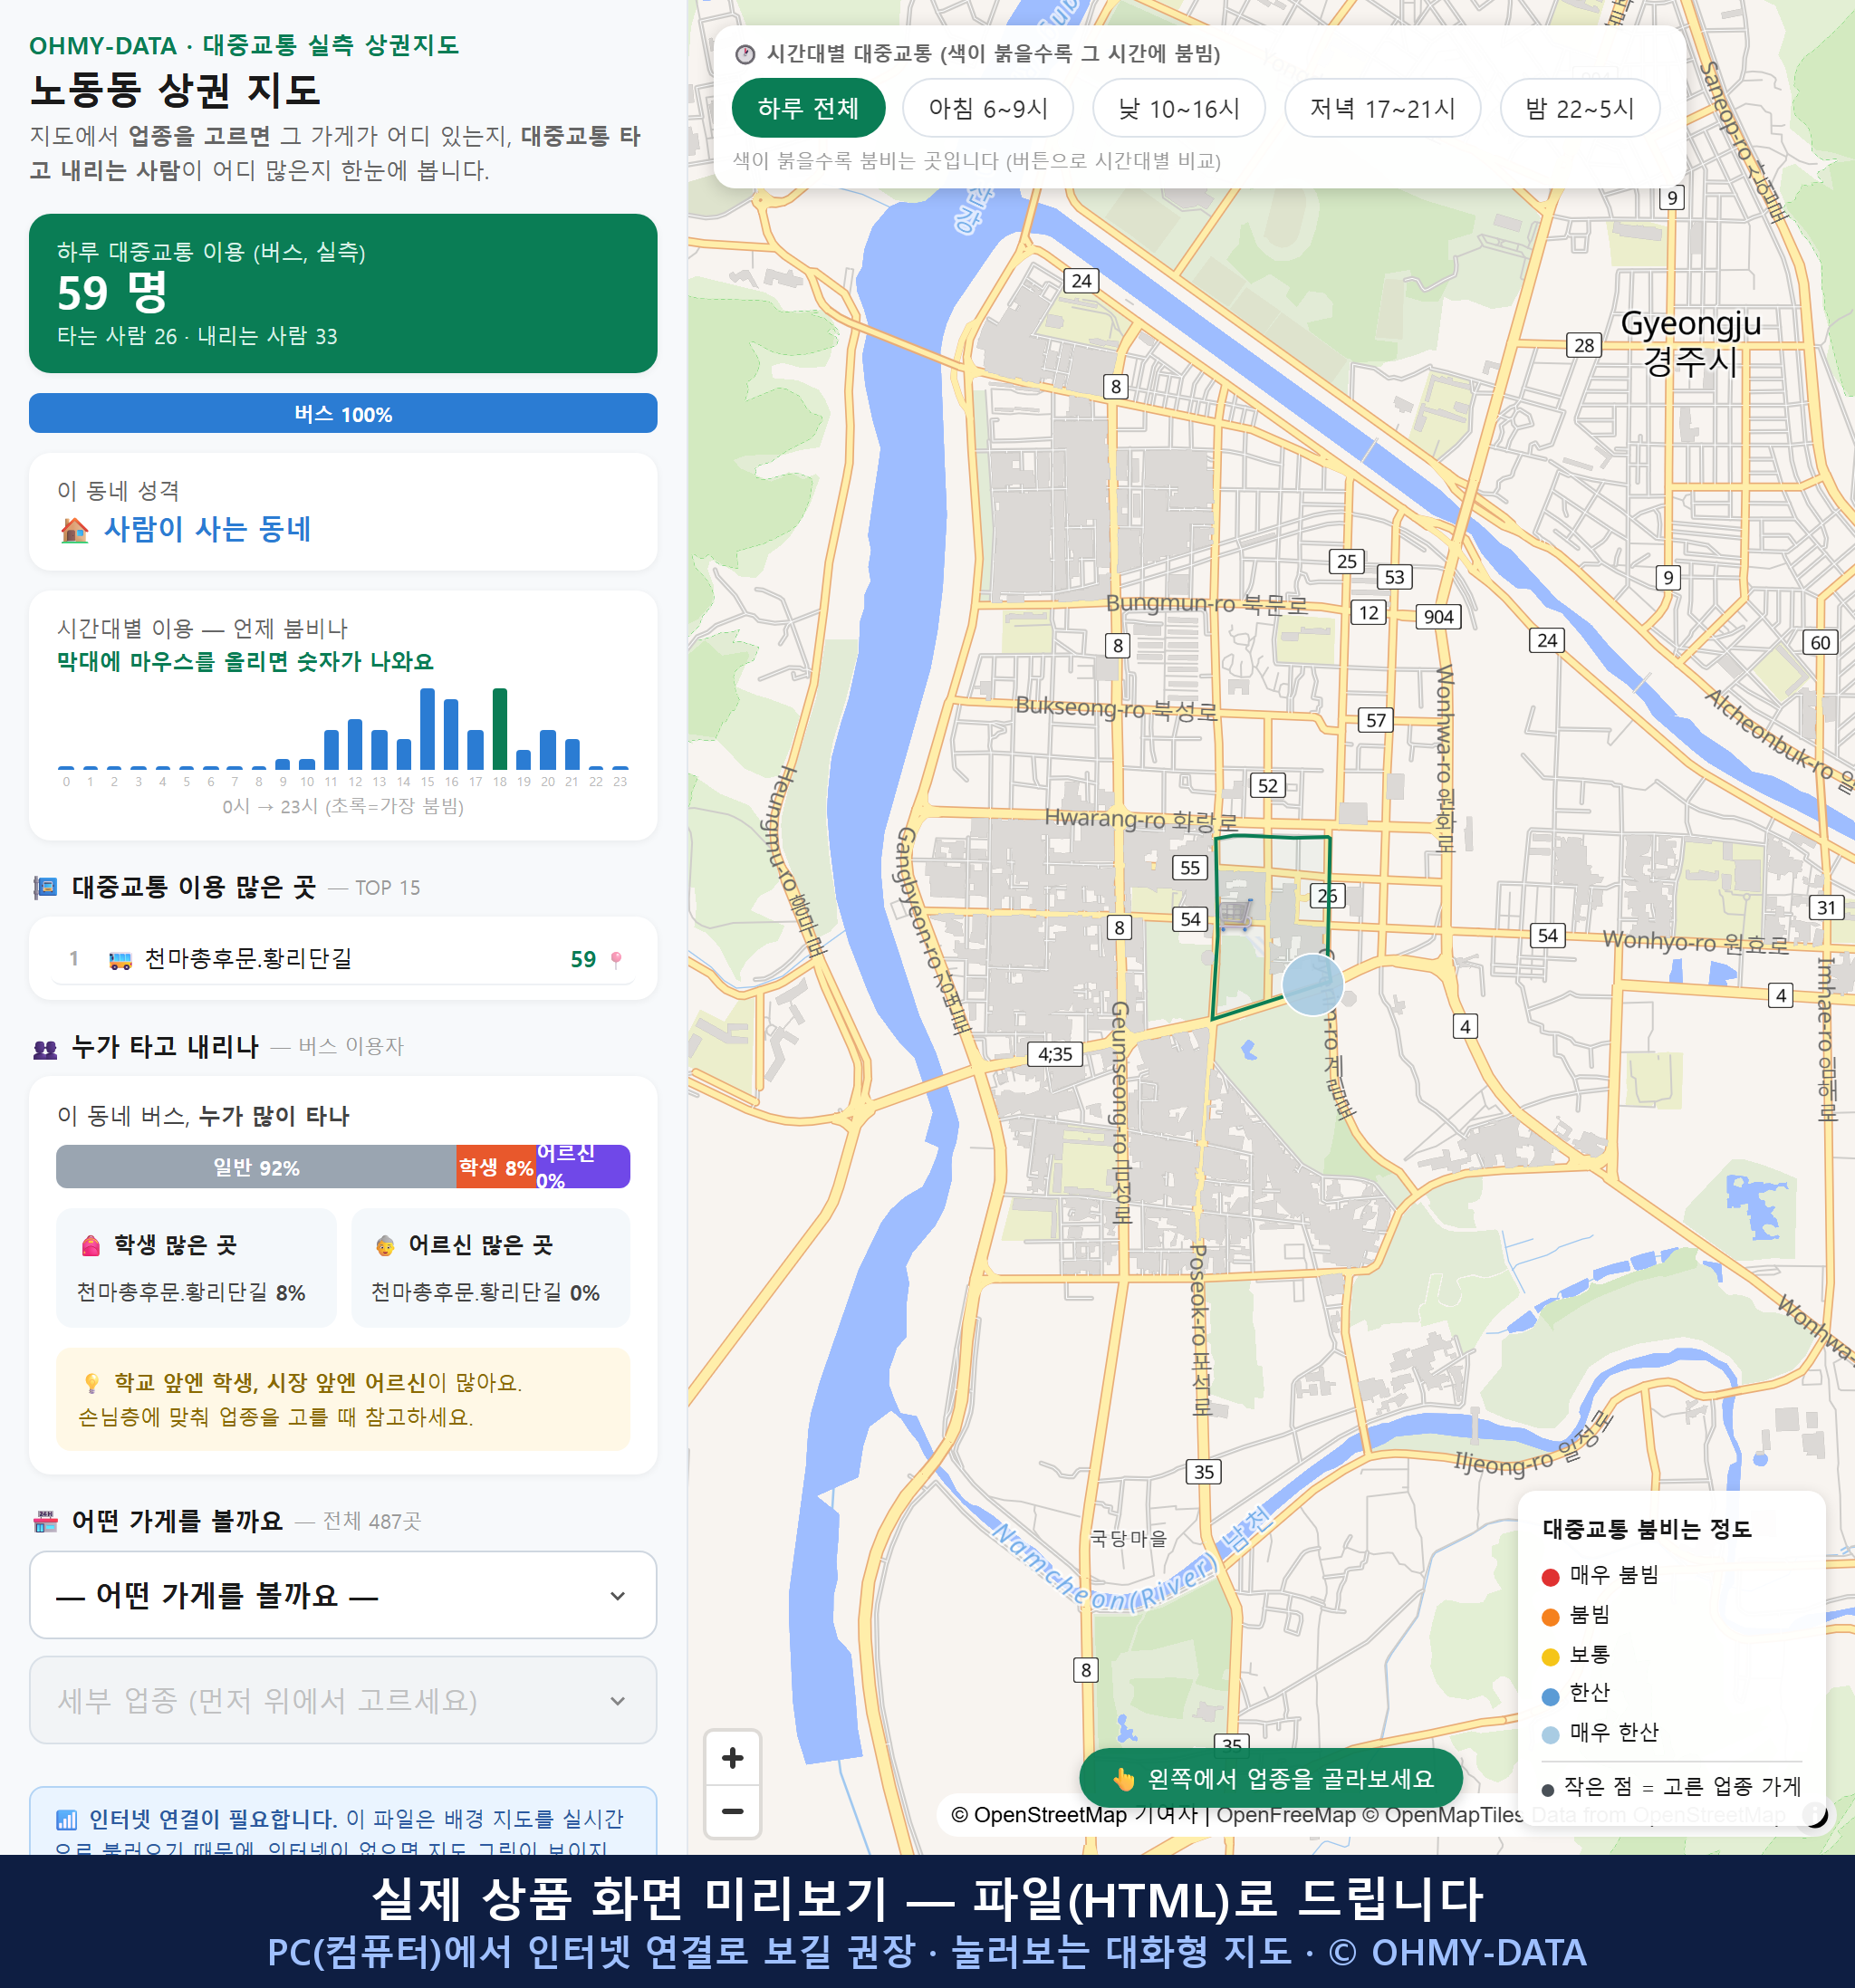
Task: Click the orange 붐빔 legend dot
Action: tap(1550, 1617)
